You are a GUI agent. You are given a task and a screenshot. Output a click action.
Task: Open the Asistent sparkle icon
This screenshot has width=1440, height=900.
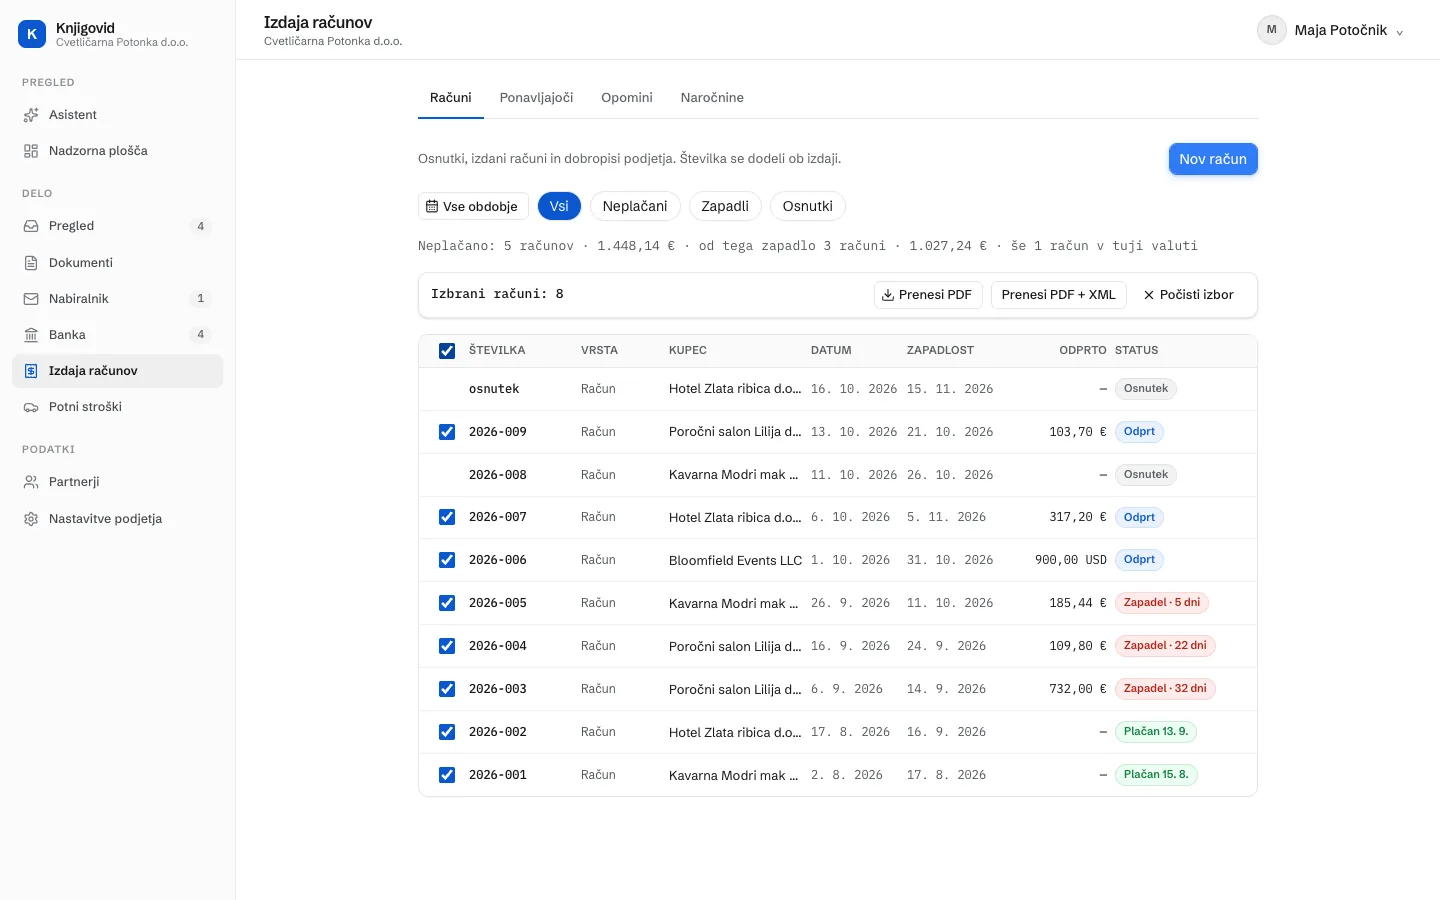(x=31, y=115)
